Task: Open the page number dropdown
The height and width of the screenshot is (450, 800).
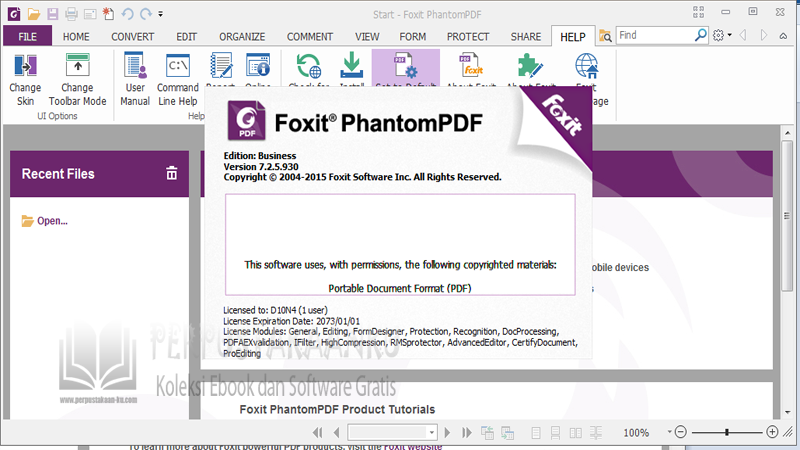Action: pos(432,433)
